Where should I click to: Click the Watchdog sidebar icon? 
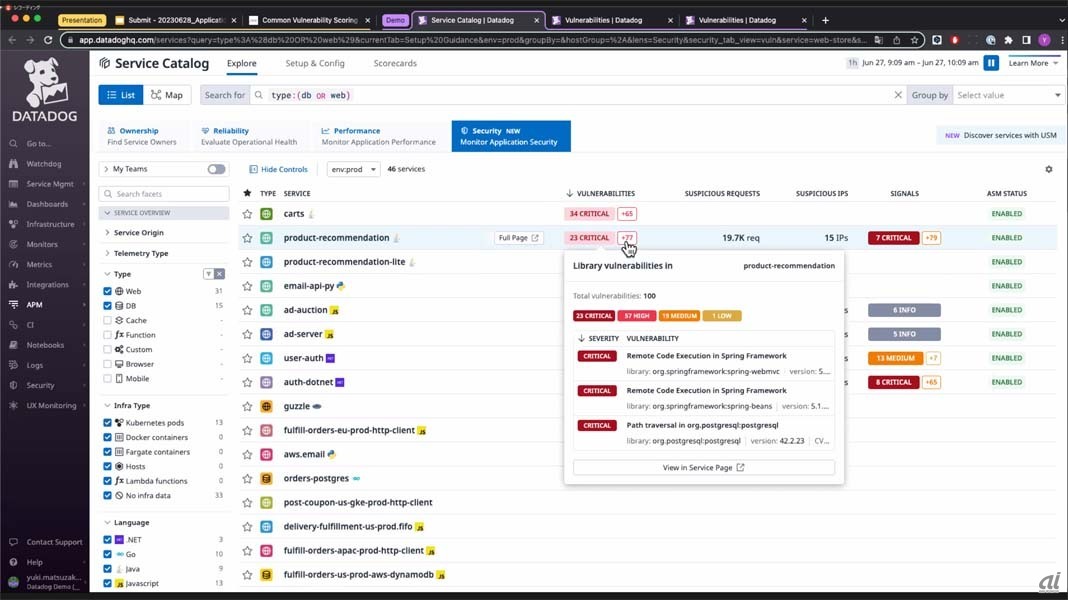(13, 164)
